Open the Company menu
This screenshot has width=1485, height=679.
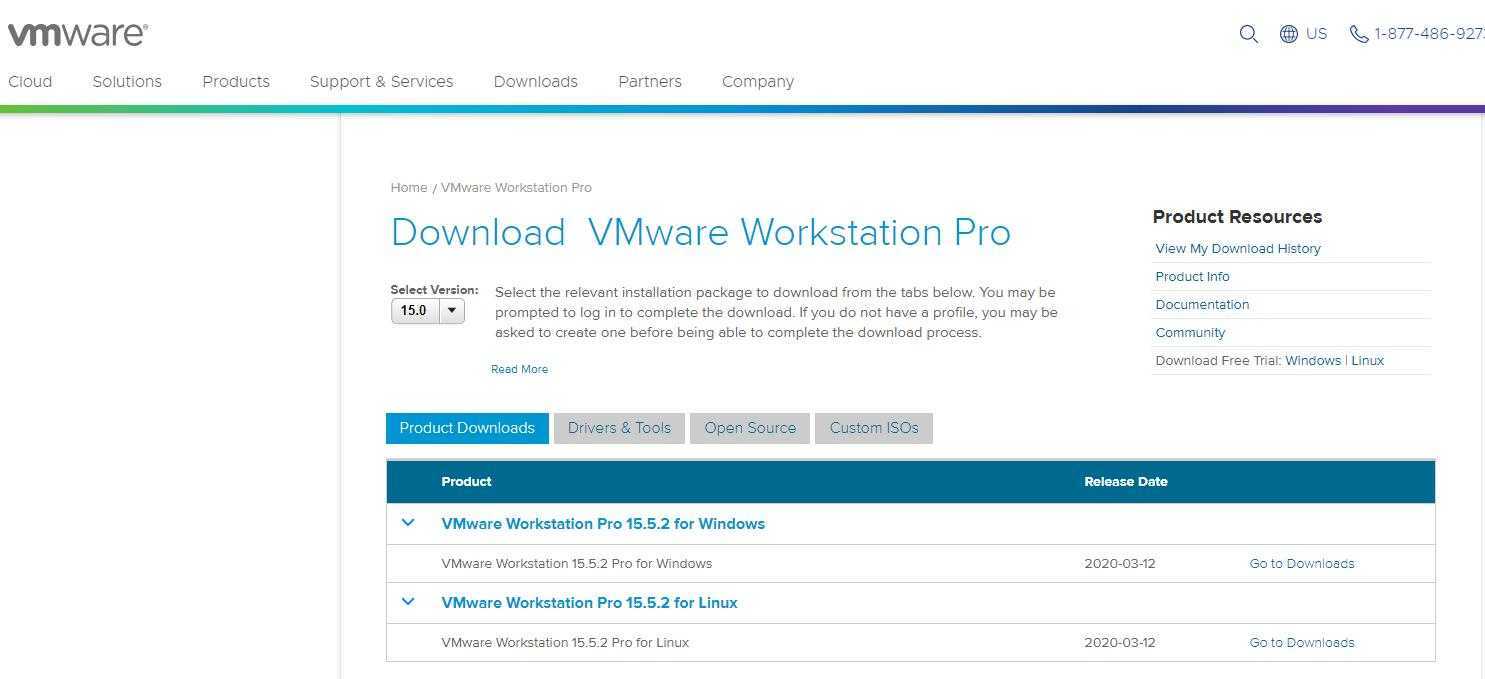[758, 82]
